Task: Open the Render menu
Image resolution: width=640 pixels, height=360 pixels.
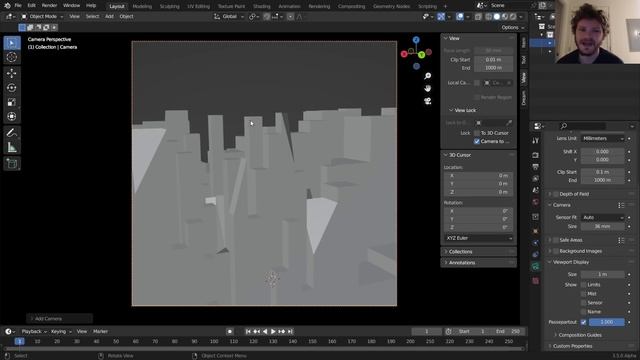Action: [x=49, y=6]
